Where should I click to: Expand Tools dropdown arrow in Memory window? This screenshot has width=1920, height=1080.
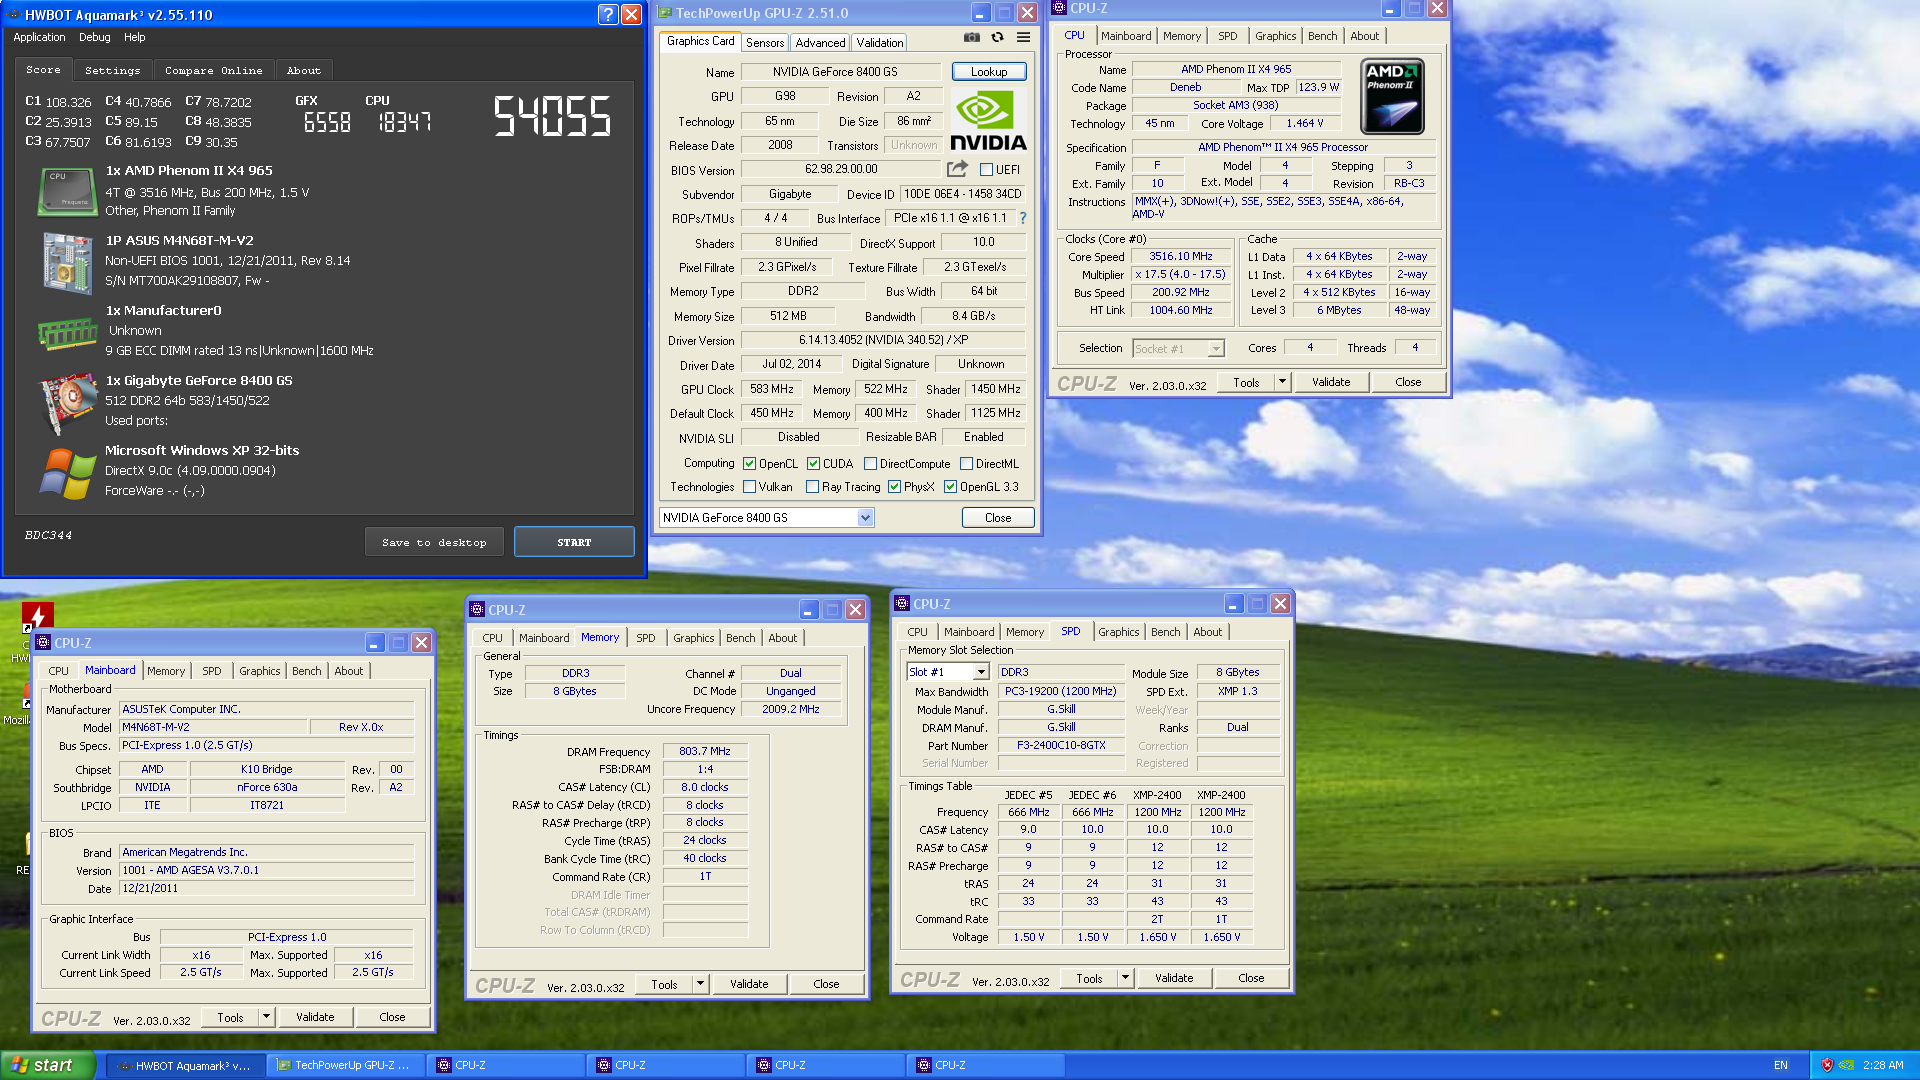point(700,984)
